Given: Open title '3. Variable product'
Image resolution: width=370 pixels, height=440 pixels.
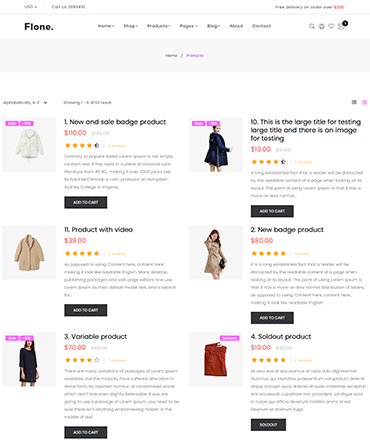Looking at the screenshot, I should [x=95, y=337].
